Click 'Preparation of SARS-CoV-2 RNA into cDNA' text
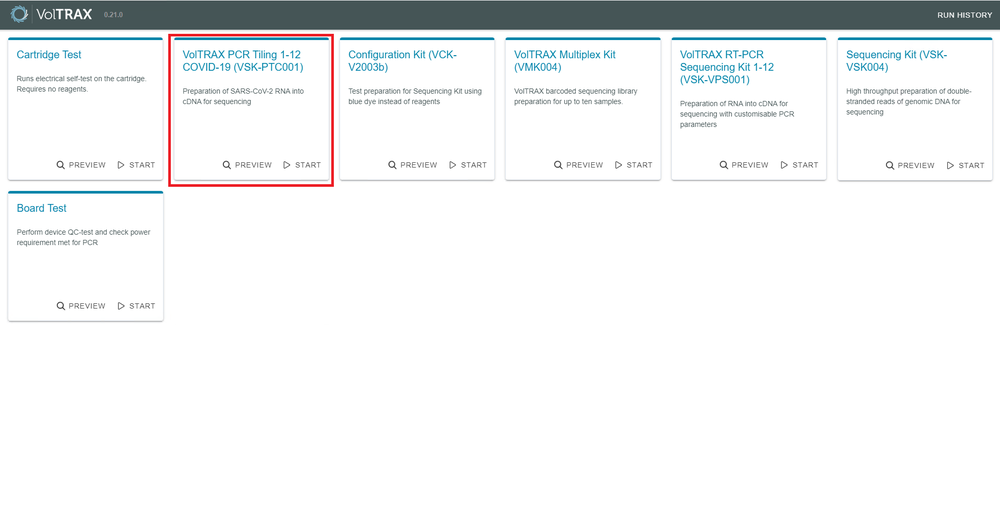1000x512 pixels. click(x=243, y=96)
